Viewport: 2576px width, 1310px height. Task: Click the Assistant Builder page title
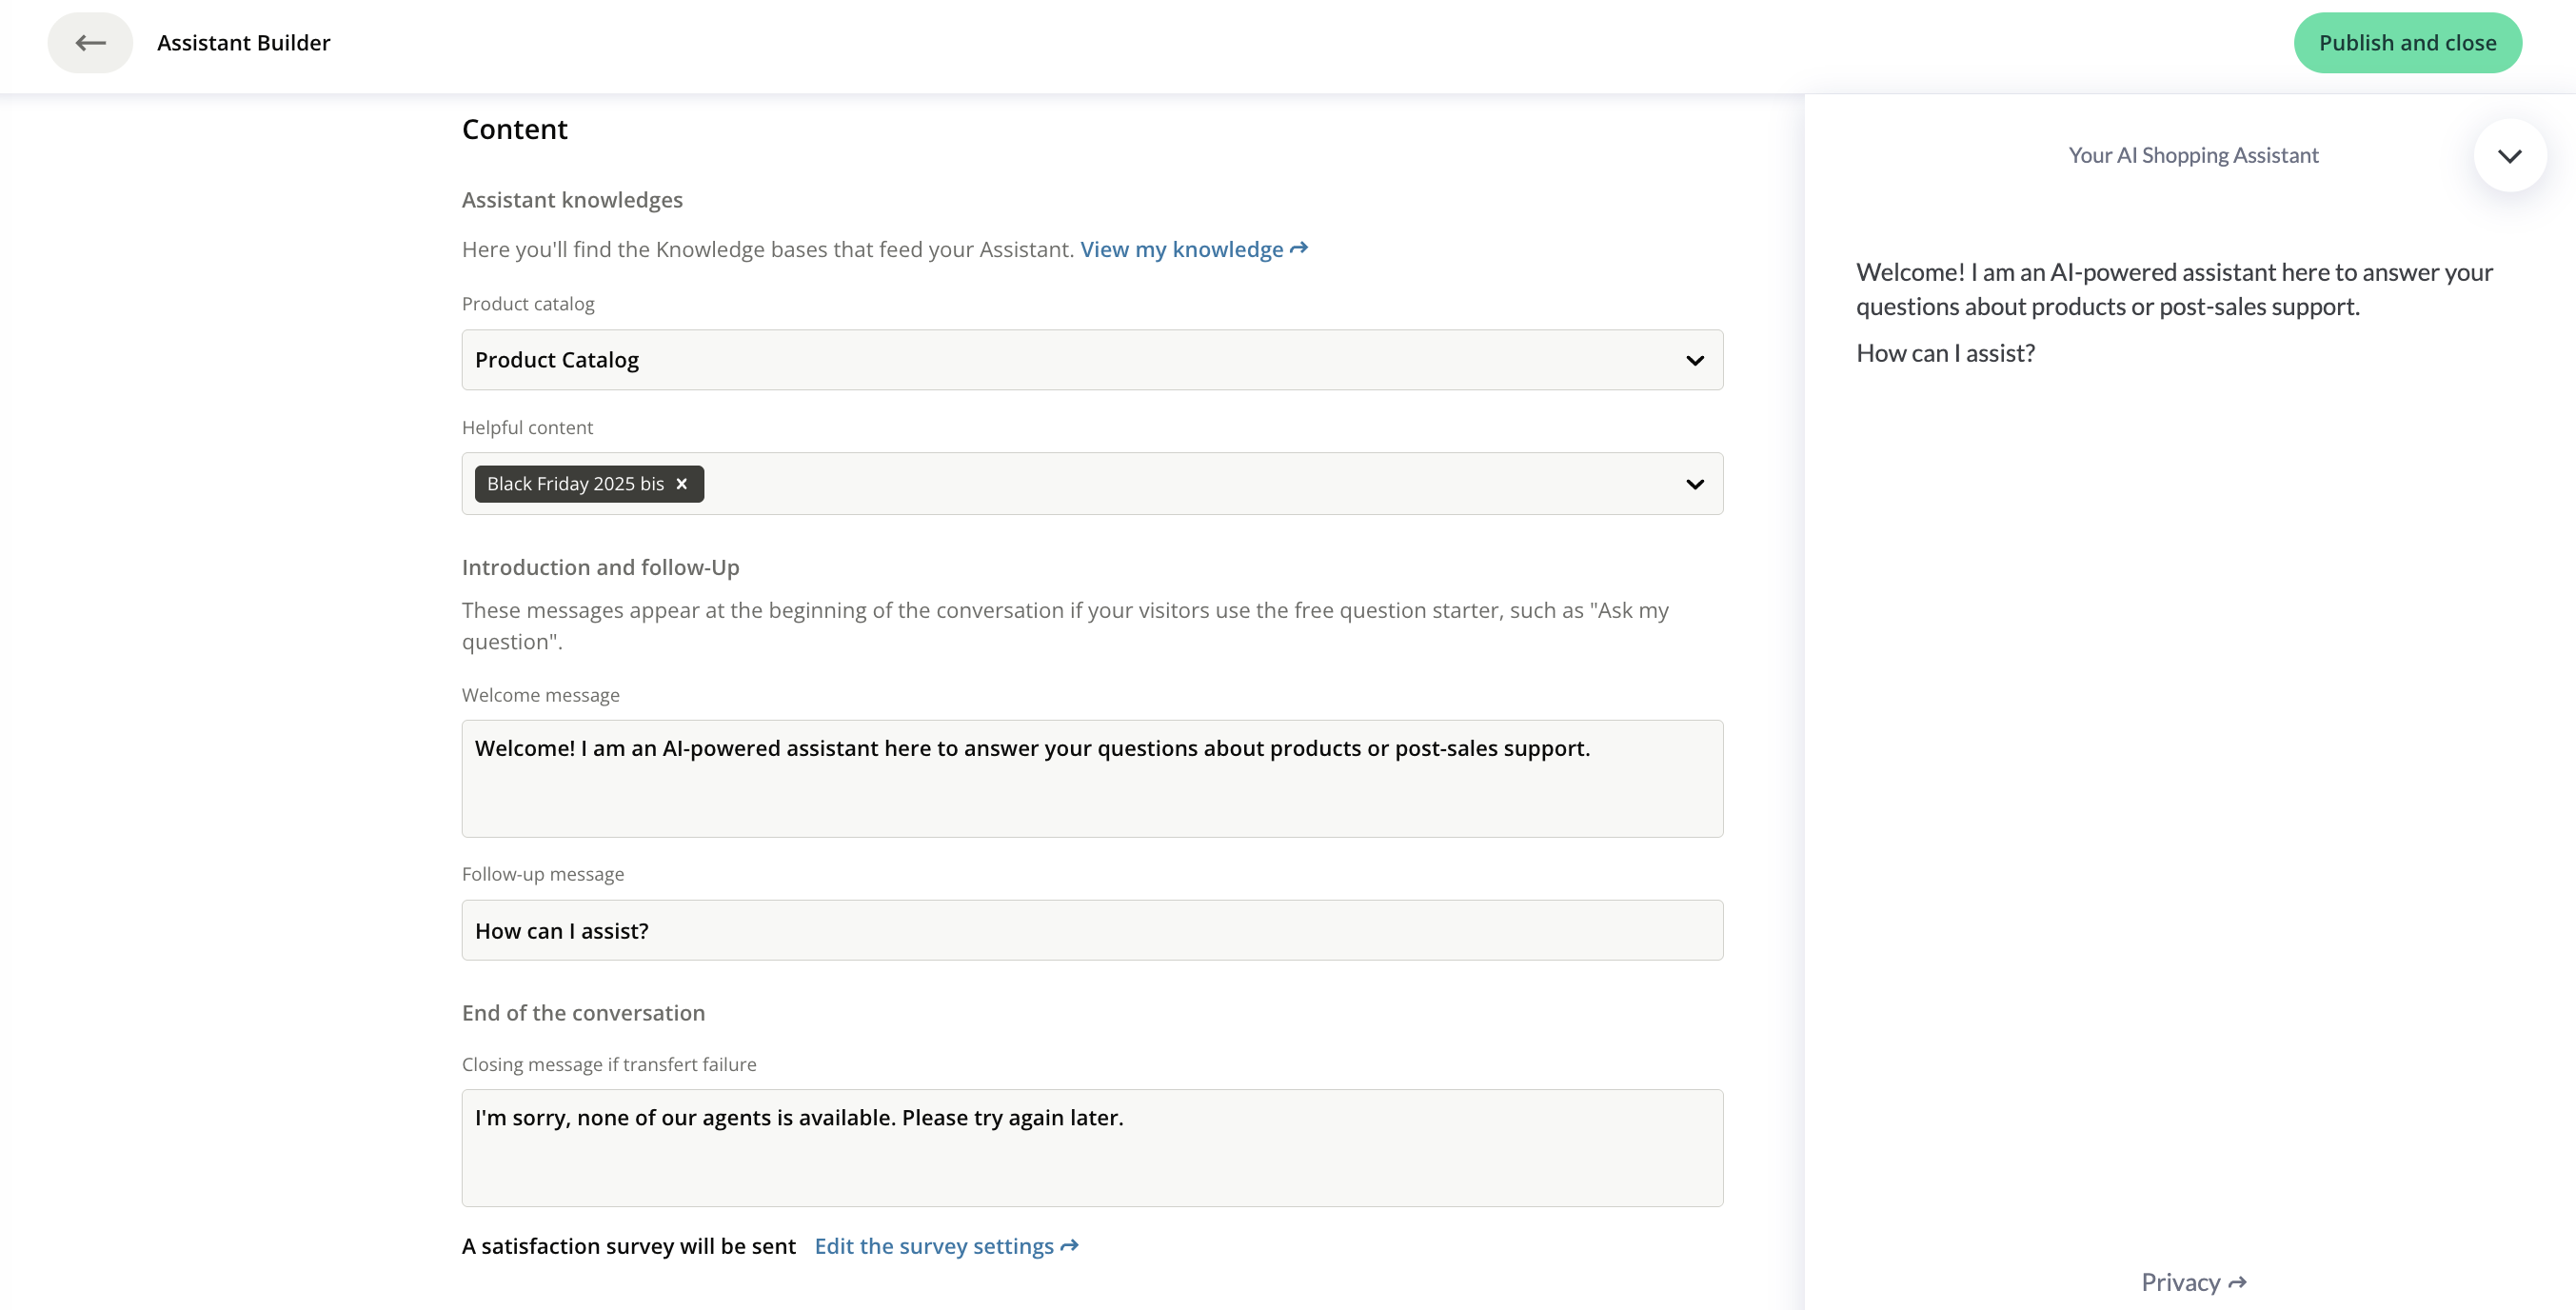(x=243, y=43)
